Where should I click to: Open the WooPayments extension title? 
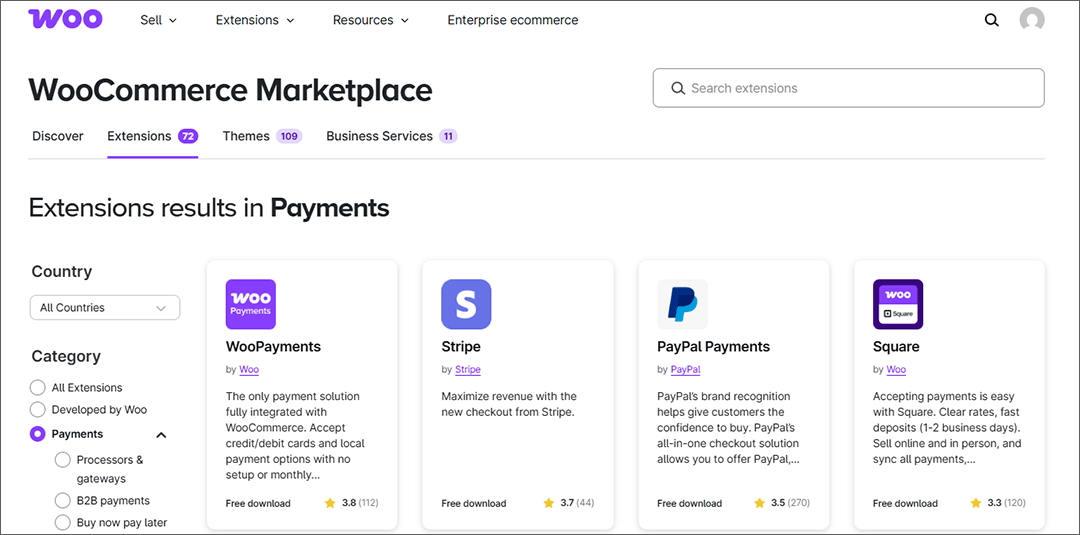coord(273,346)
